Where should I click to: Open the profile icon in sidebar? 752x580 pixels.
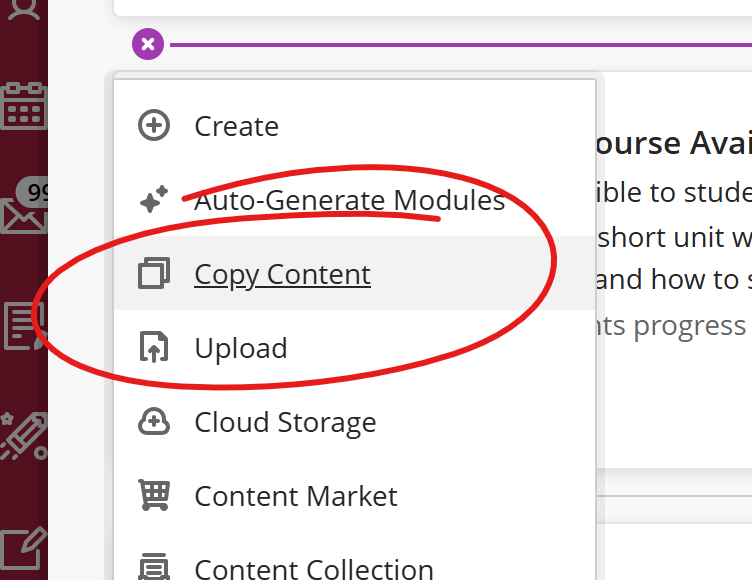click(x=24, y=10)
